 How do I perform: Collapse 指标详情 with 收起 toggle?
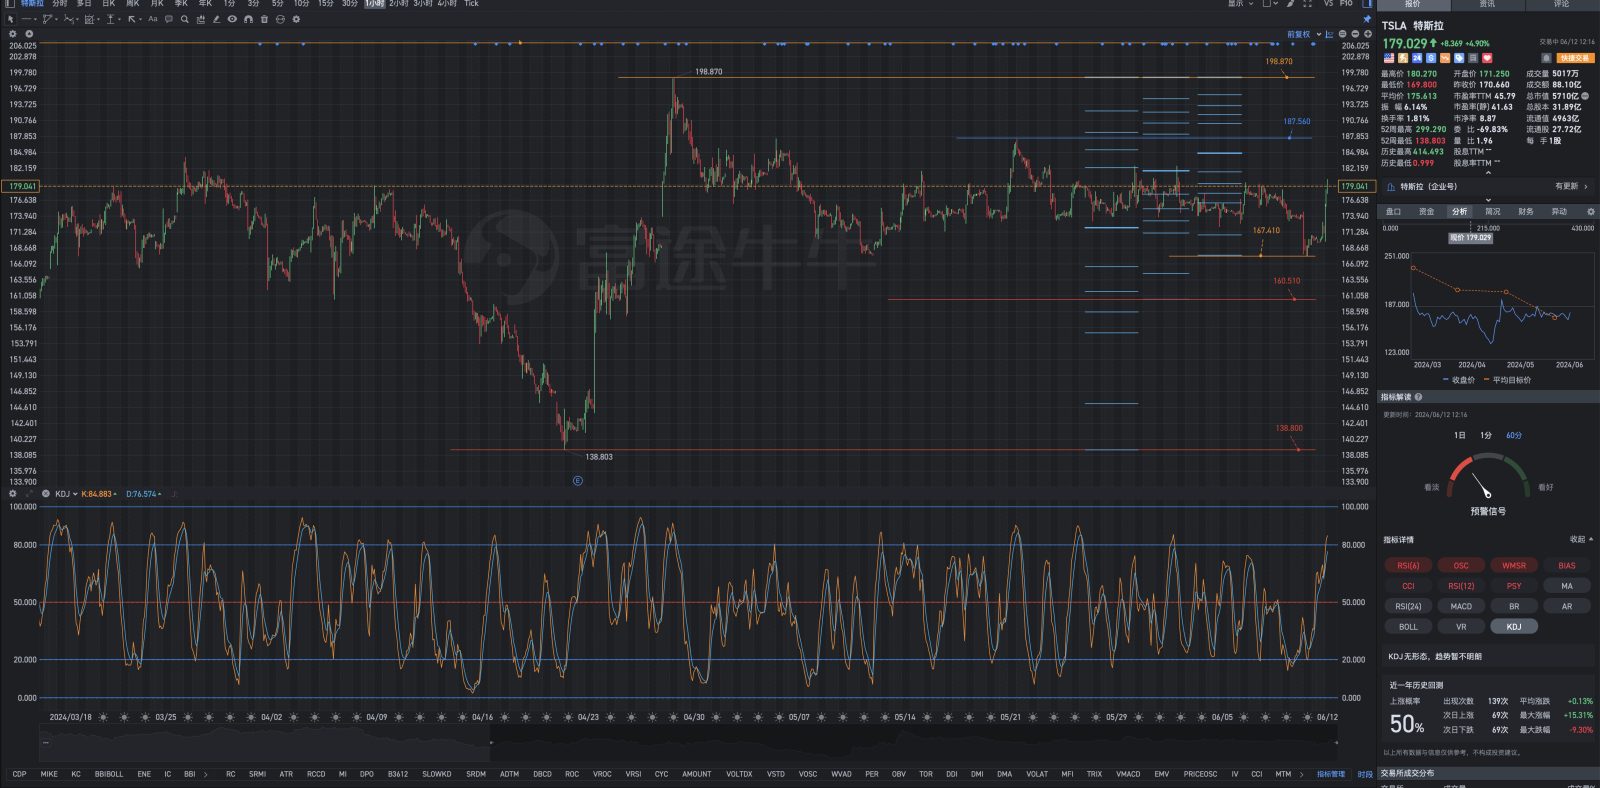click(1581, 540)
